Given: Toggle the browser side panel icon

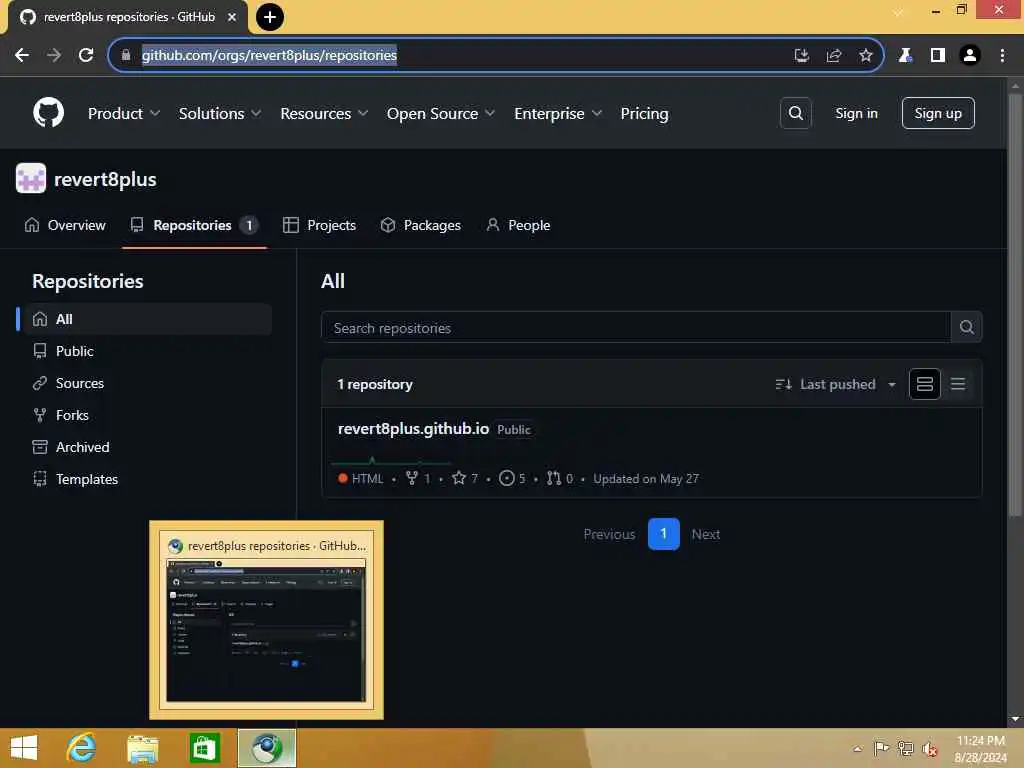Looking at the screenshot, I should coord(938,56).
